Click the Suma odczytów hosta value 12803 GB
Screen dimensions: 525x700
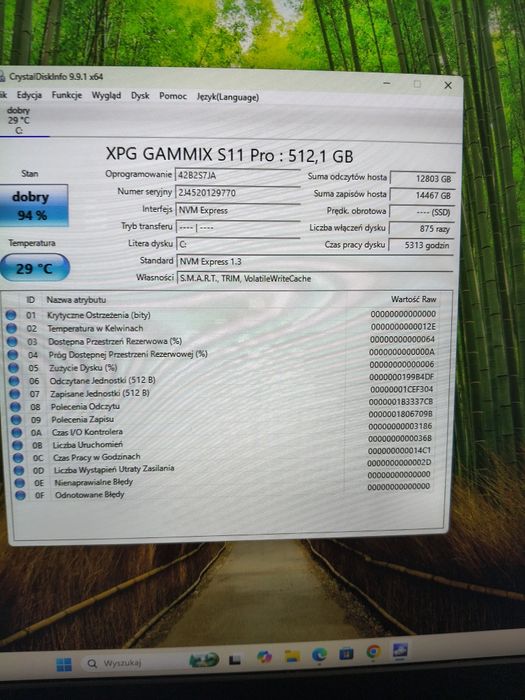tap(422, 179)
